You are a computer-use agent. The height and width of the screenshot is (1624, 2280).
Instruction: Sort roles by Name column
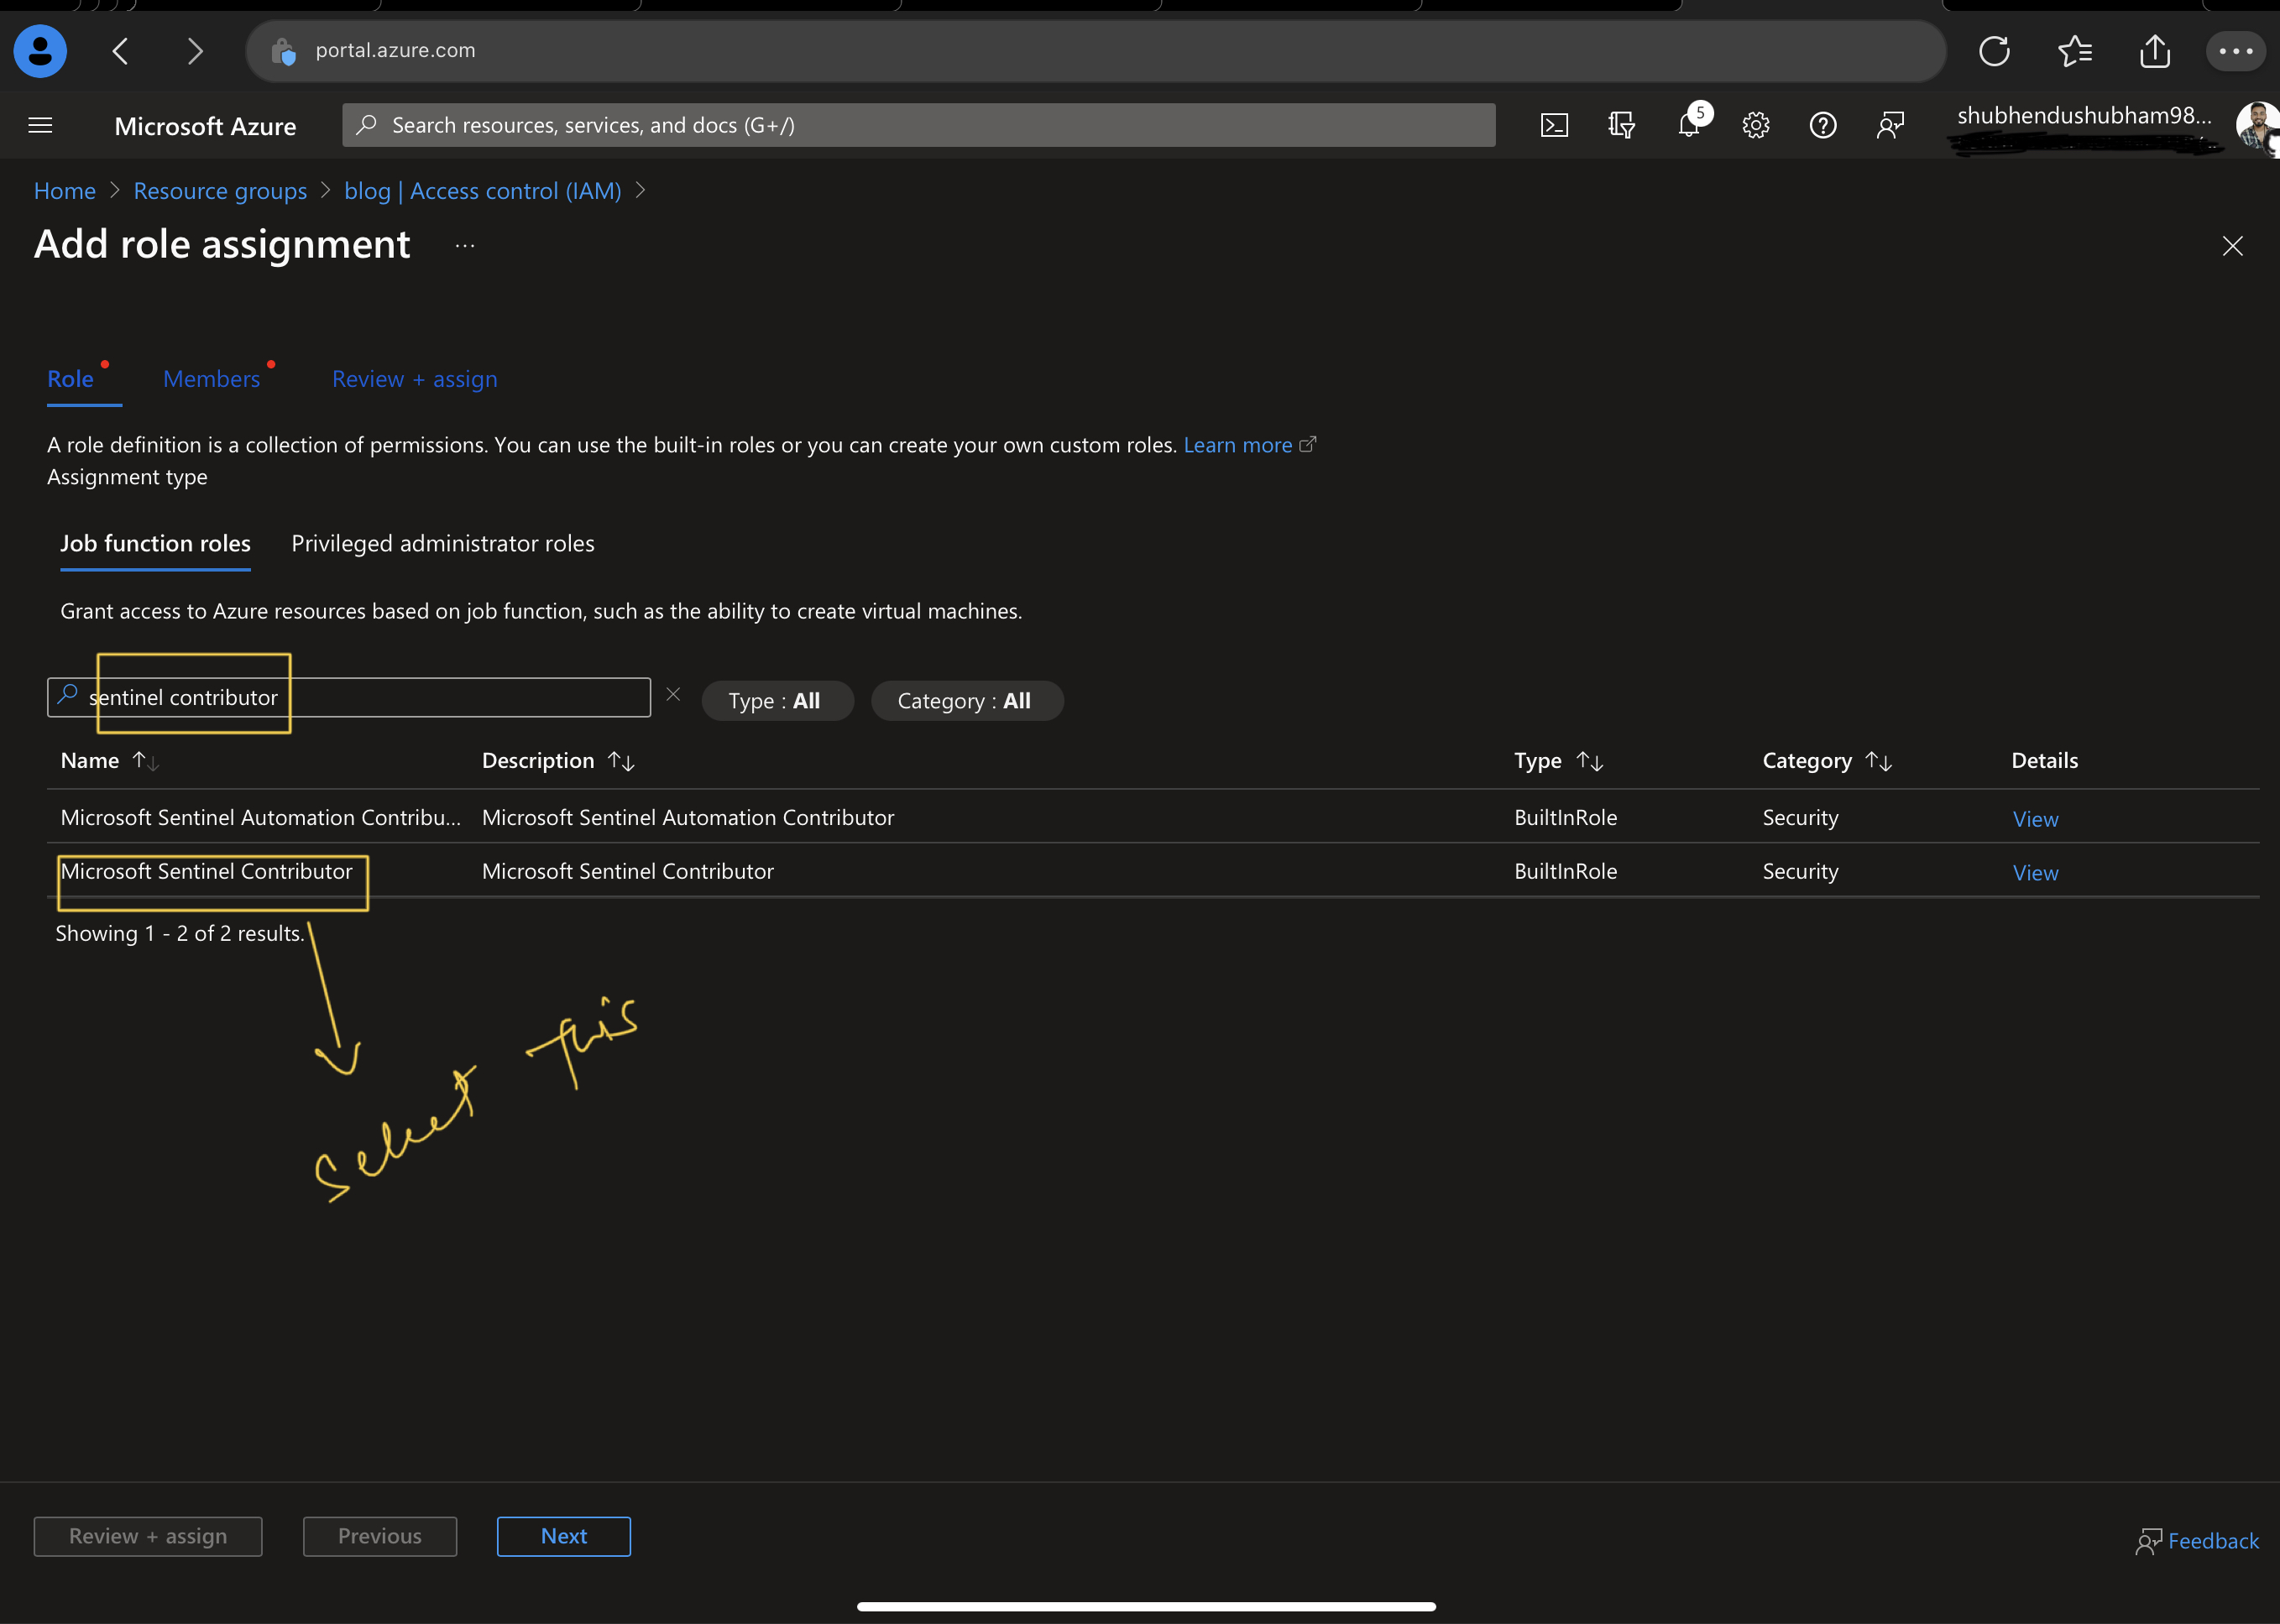point(110,761)
